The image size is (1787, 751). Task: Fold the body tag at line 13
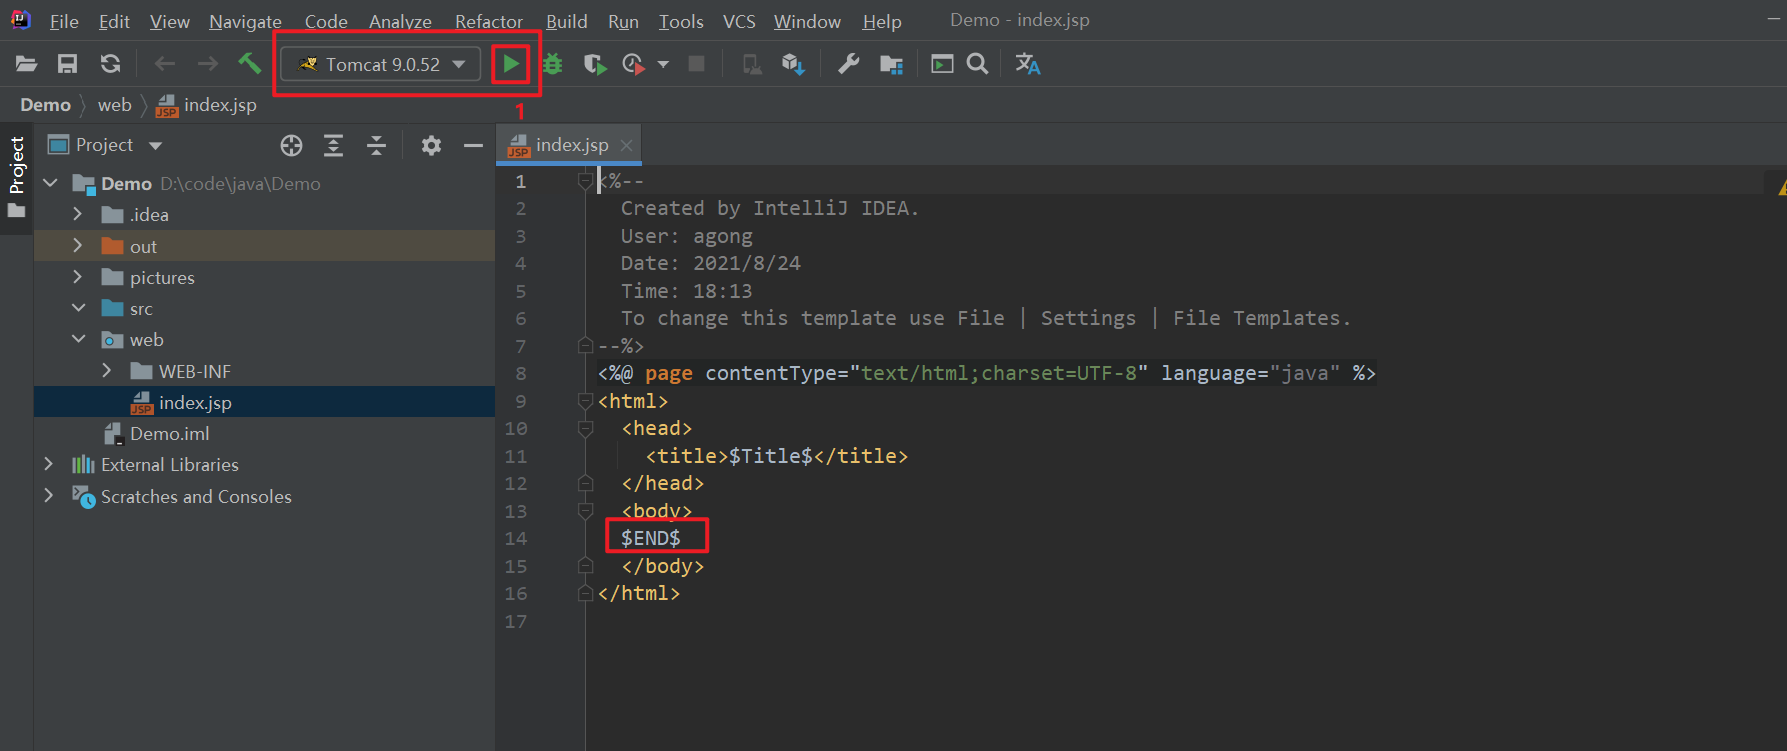[x=585, y=511]
